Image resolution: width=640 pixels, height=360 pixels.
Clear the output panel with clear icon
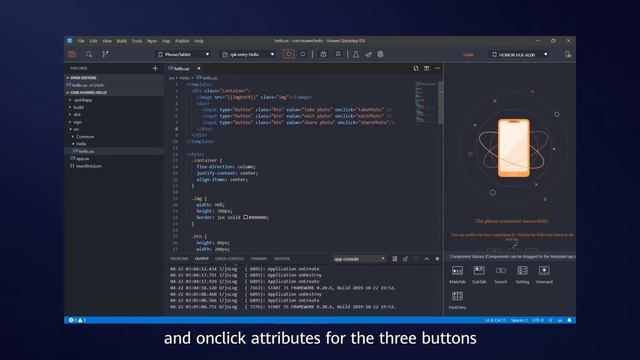tap(395, 259)
